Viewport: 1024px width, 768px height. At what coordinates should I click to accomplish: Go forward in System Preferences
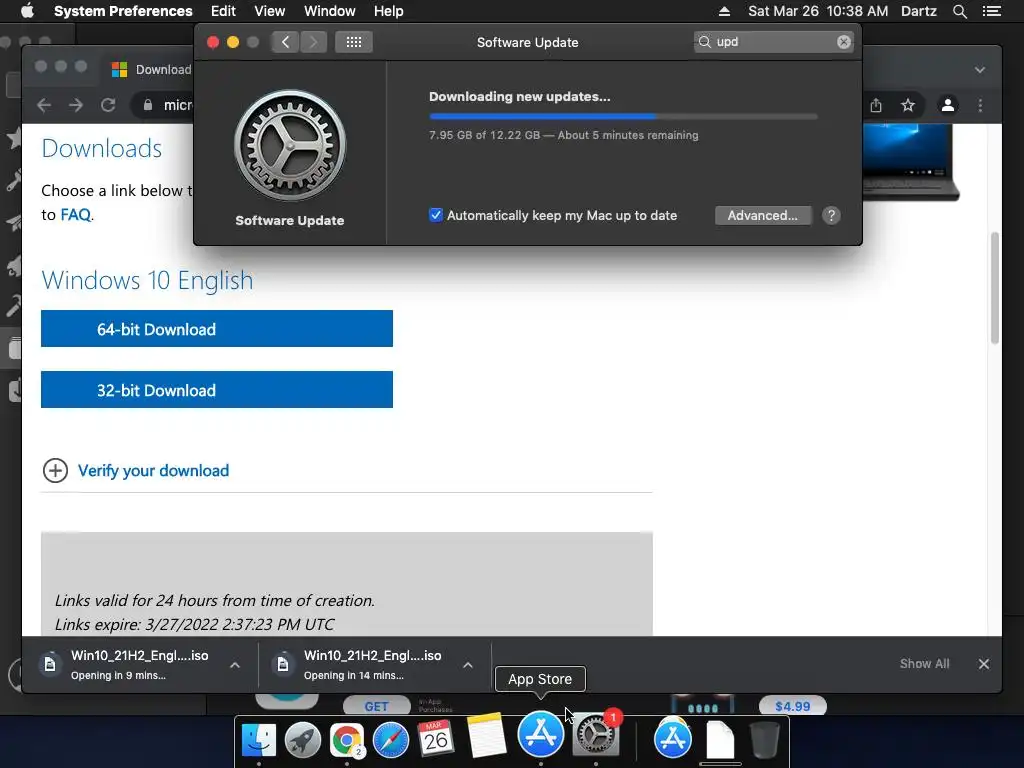(313, 42)
